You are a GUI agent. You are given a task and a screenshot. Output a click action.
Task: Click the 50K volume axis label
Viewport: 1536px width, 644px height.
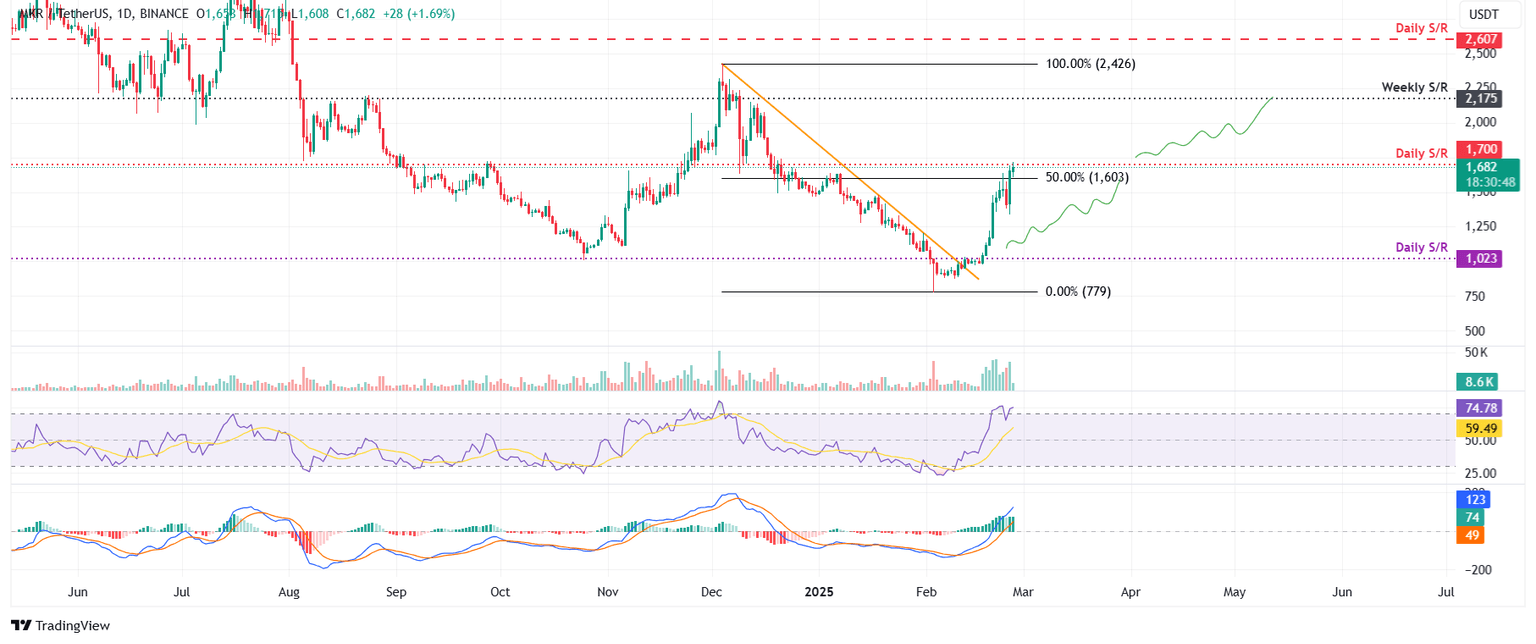1478,353
